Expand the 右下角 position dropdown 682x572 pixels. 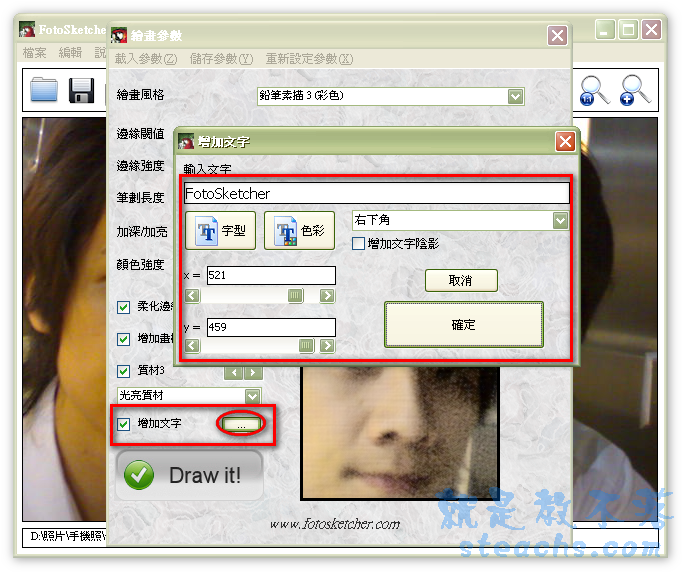[x=560, y=221]
